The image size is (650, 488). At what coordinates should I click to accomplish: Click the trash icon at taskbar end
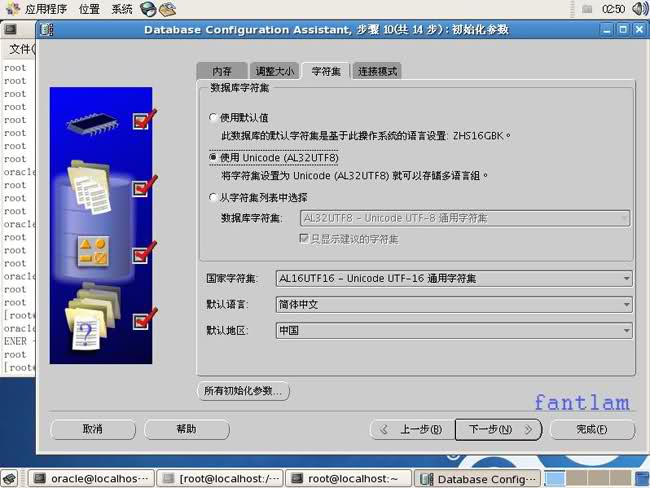[x=642, y=478]
